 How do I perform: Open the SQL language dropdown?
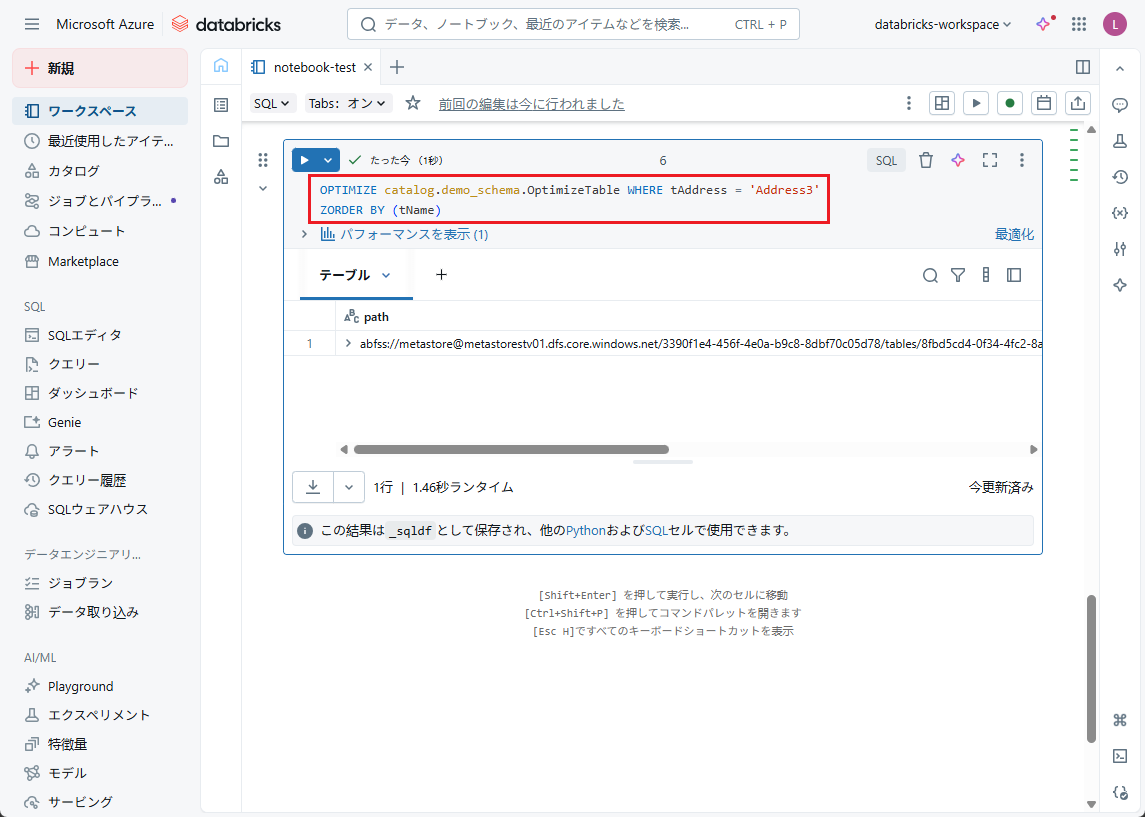tap(273, 103)
